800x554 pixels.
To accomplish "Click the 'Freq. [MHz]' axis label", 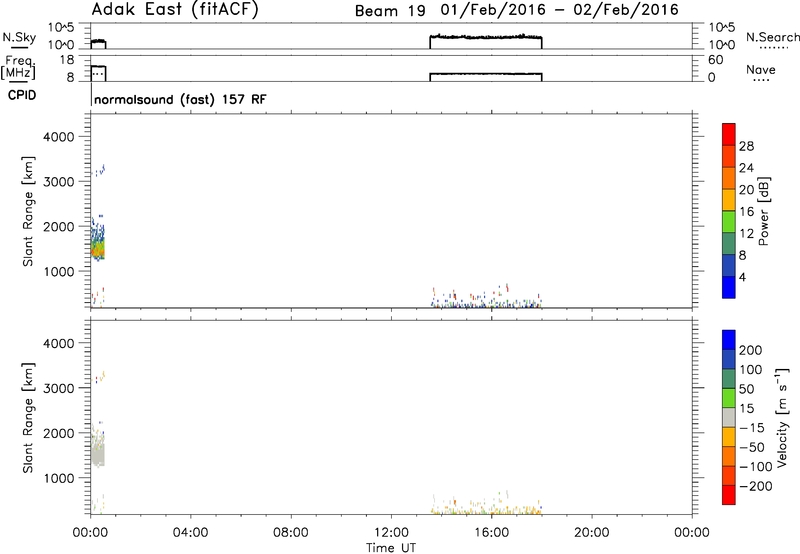I will pos(18,68).
